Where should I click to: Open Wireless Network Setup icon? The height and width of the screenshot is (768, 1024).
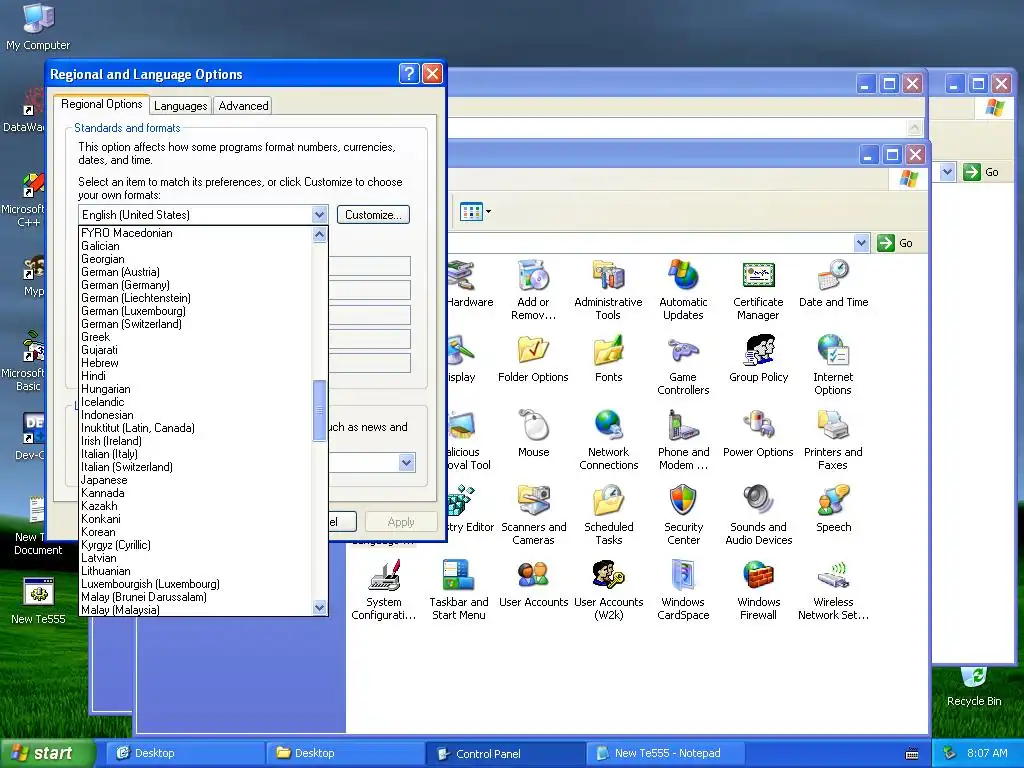click(x=833, y=590)
